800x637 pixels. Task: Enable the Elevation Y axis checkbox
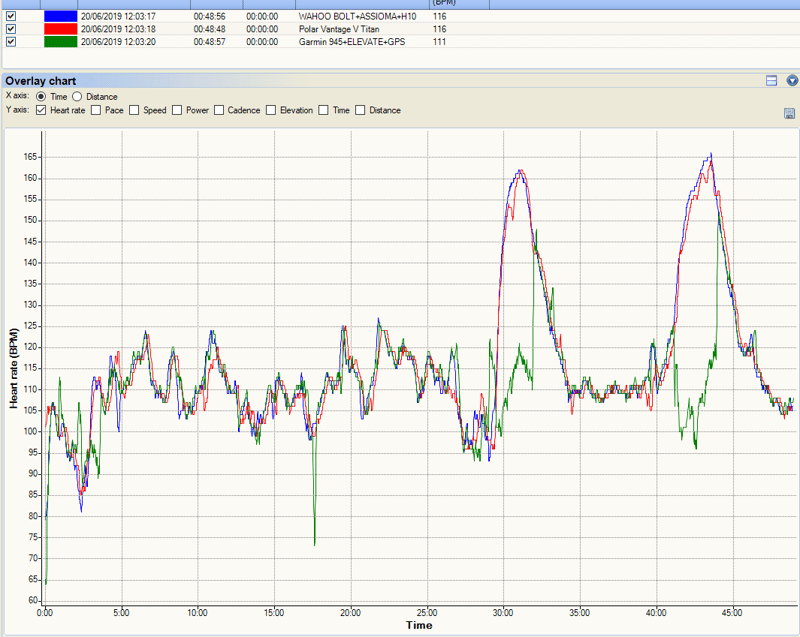273,110
